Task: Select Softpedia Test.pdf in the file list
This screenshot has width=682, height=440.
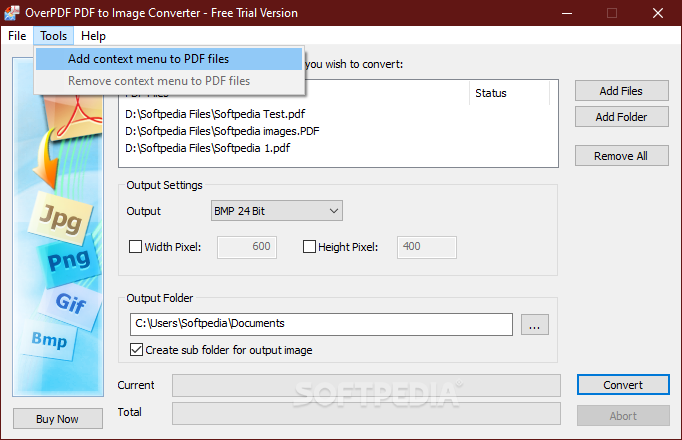Action: 215,114
